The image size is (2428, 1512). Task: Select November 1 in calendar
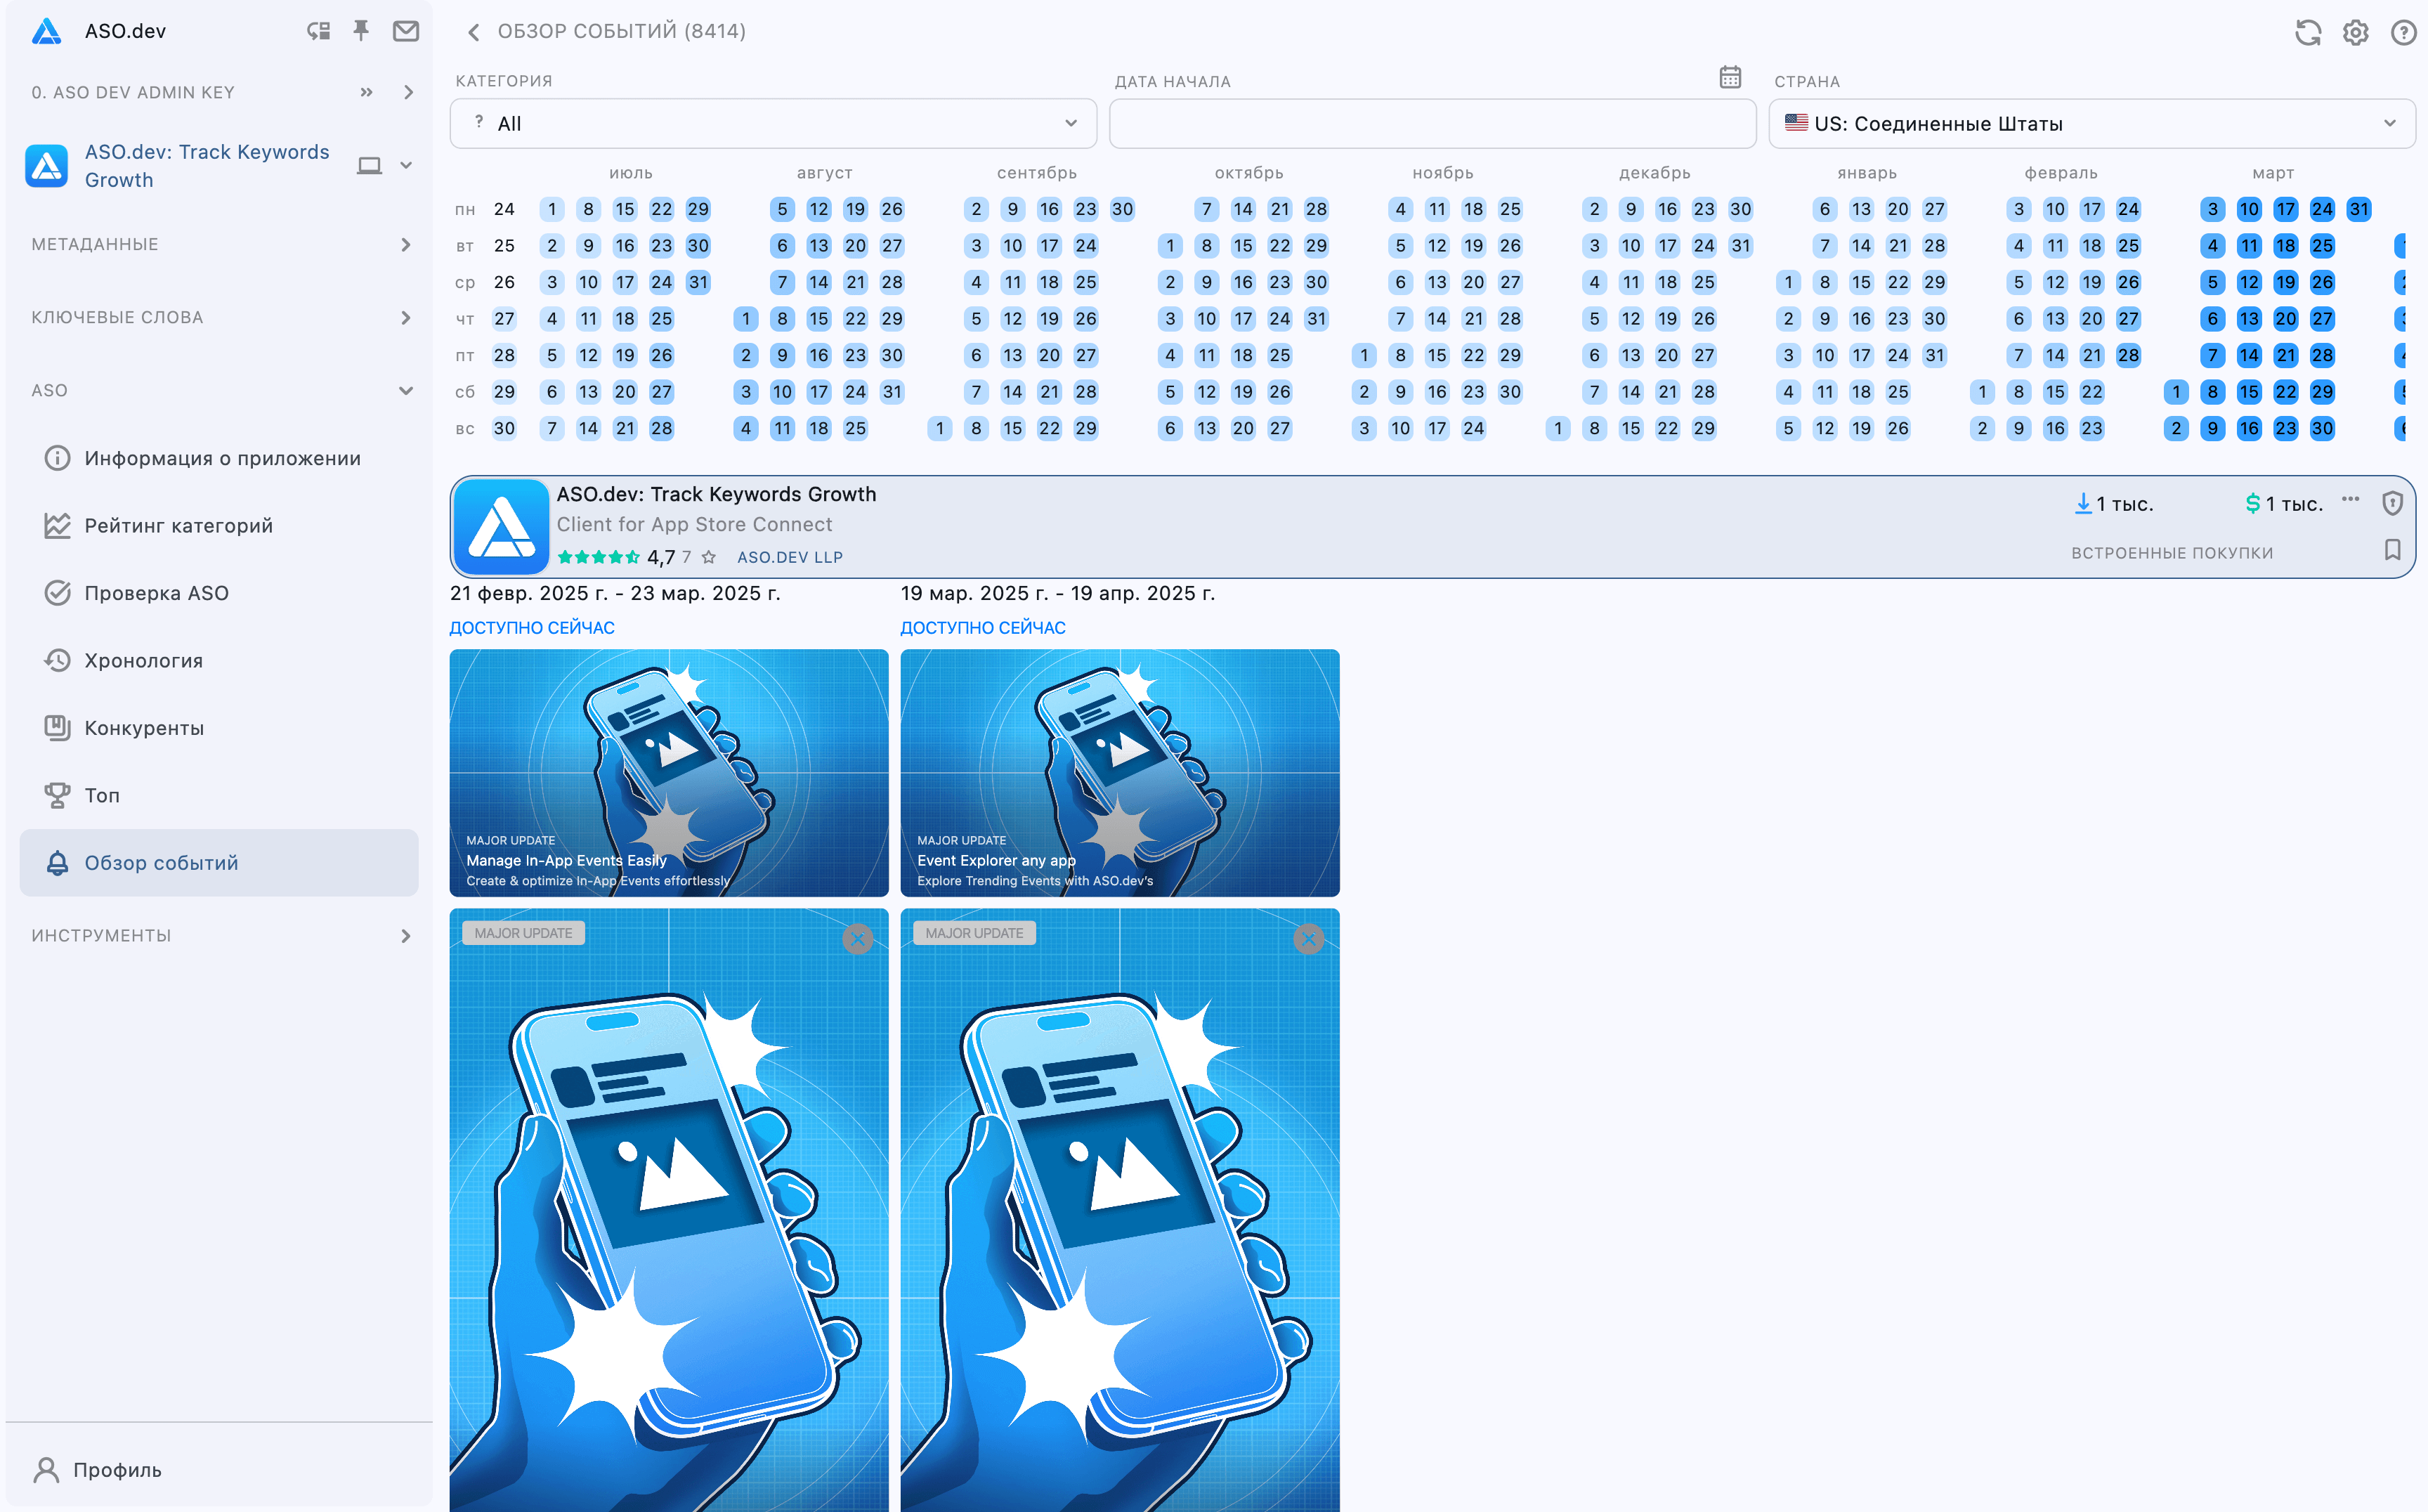coord(1364,355)
